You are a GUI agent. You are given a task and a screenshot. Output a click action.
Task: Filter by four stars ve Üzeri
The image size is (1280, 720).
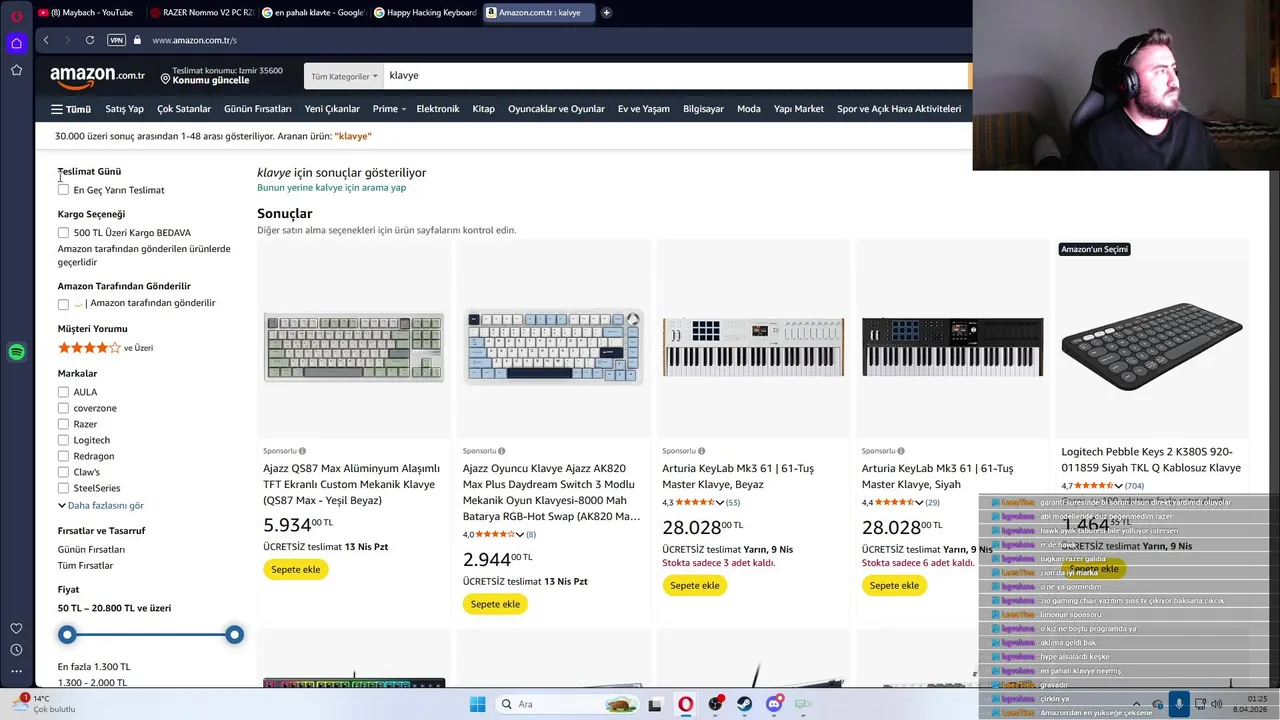click(105, 348)
